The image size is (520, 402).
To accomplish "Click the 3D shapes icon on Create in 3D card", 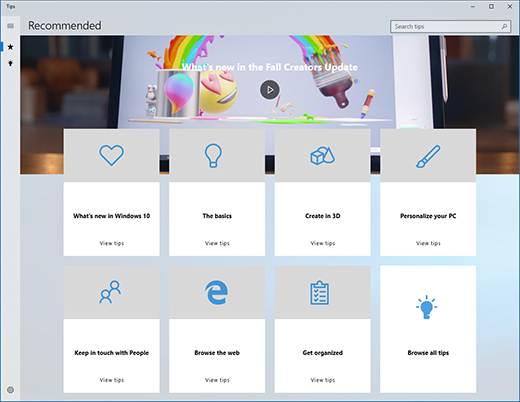I will click(x=322, y=156).
